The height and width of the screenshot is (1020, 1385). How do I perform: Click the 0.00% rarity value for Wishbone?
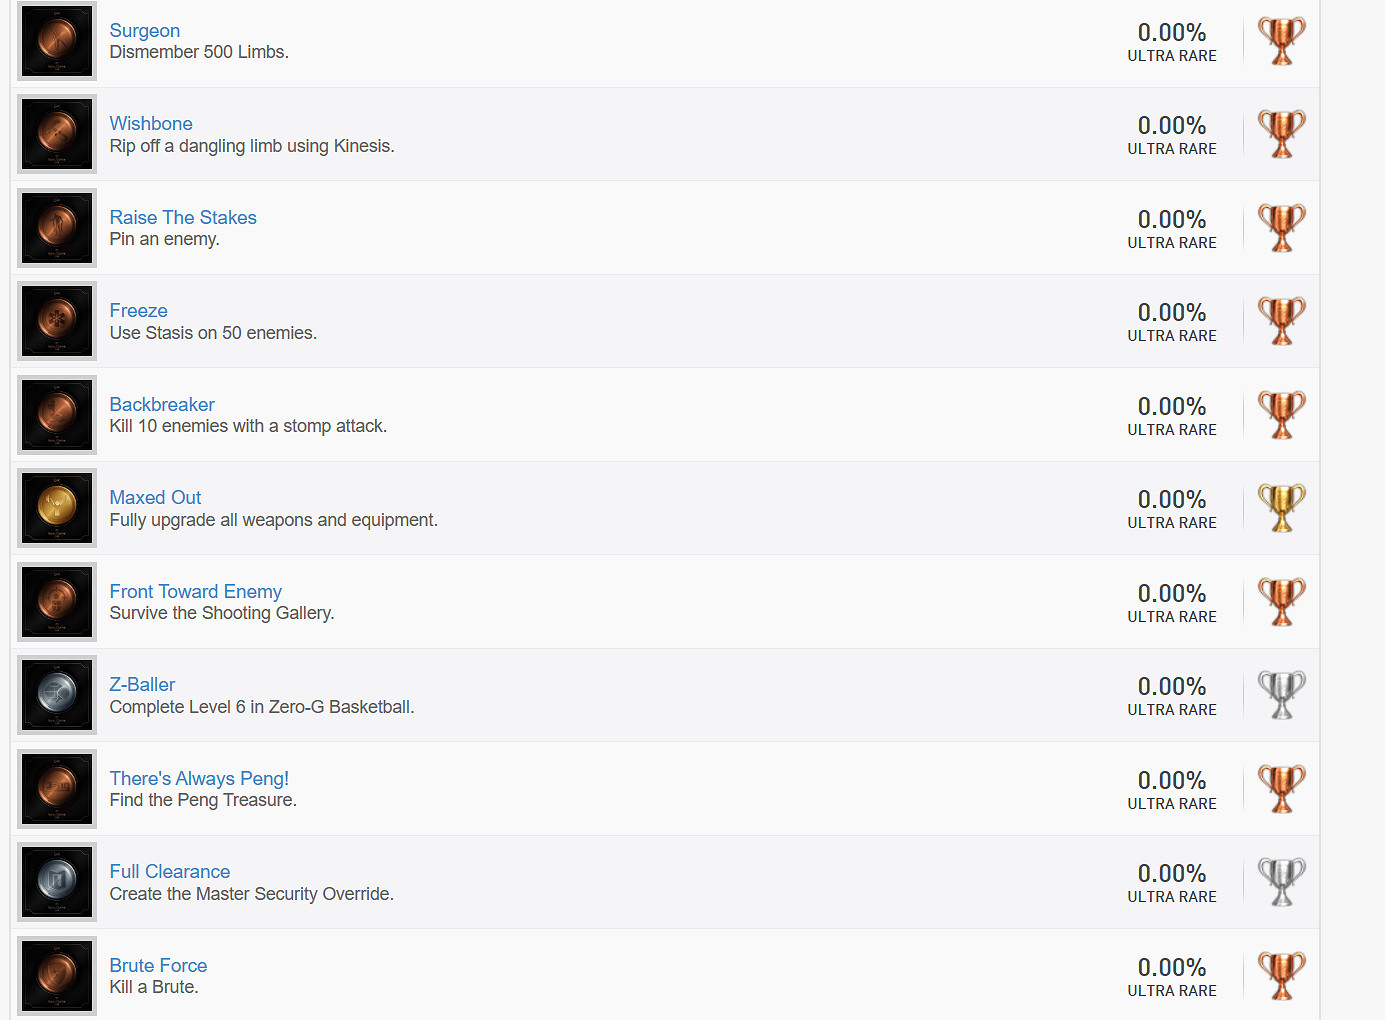(1172, 126)
